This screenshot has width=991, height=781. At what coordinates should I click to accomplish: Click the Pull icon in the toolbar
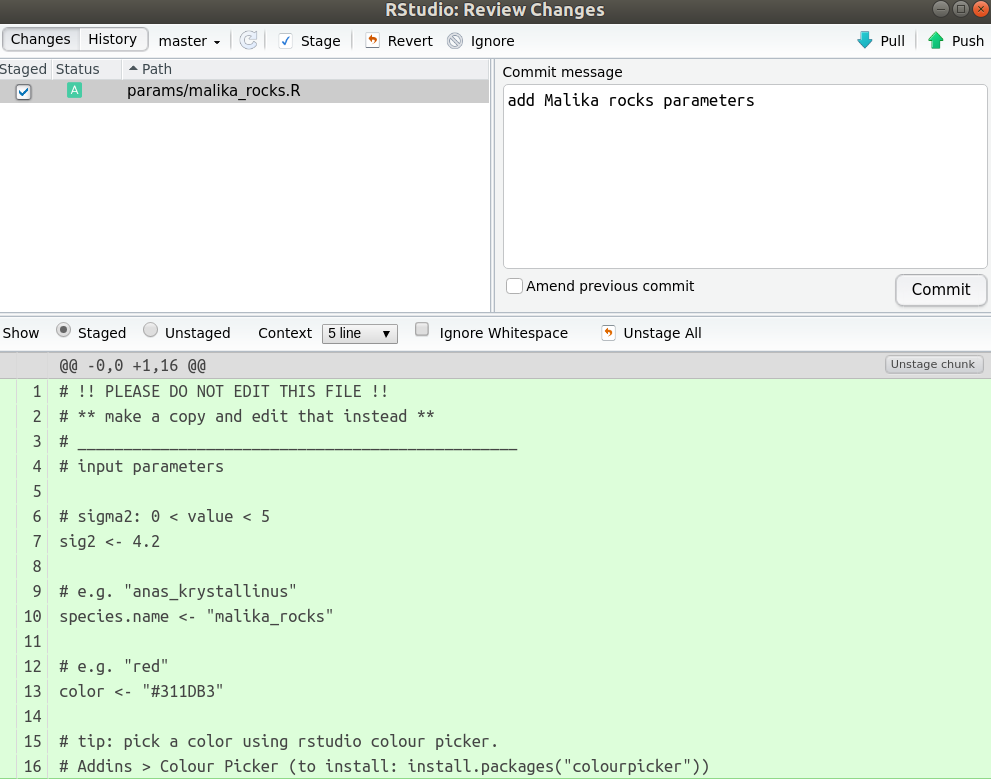point(862,40)
